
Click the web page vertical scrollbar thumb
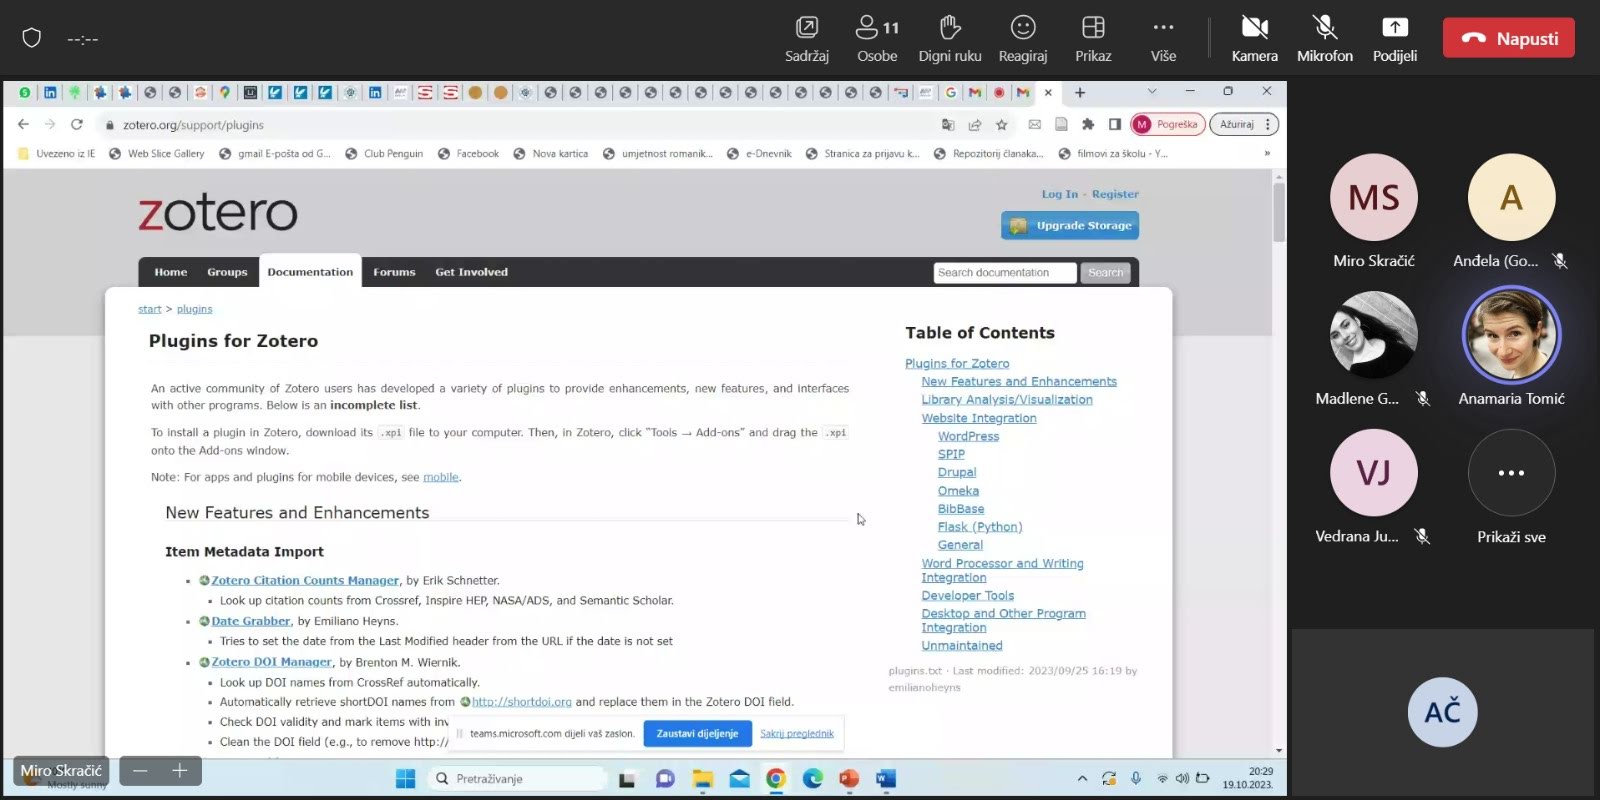point(1279,212)
